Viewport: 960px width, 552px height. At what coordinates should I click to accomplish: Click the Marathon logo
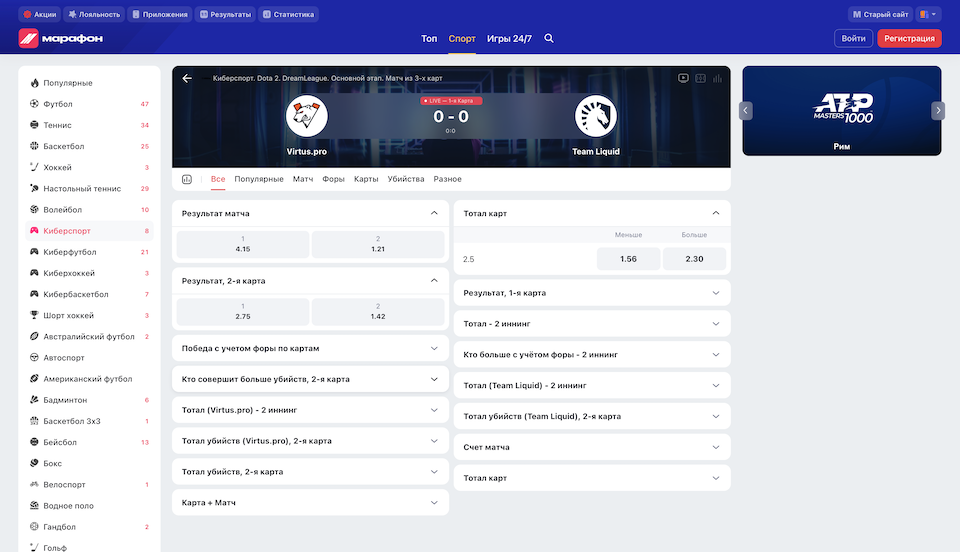tap(61, 38)
